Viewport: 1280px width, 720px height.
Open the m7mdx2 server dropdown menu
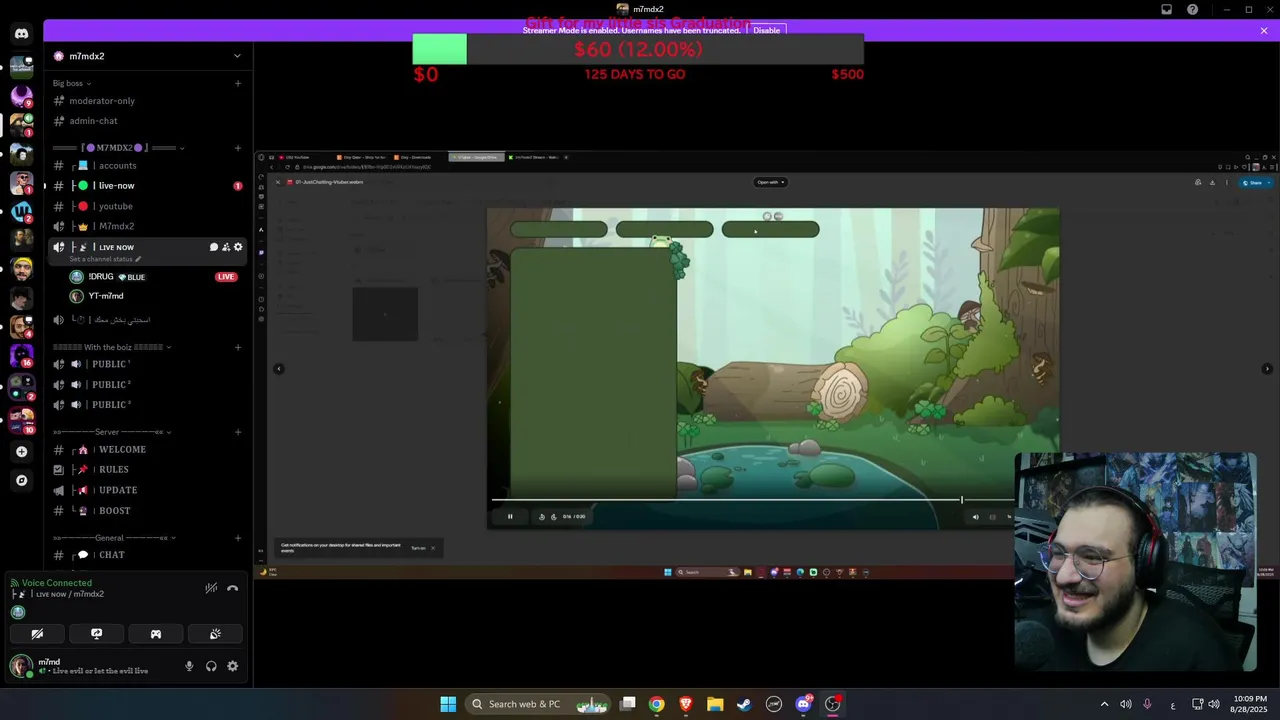tap(237, 56)
